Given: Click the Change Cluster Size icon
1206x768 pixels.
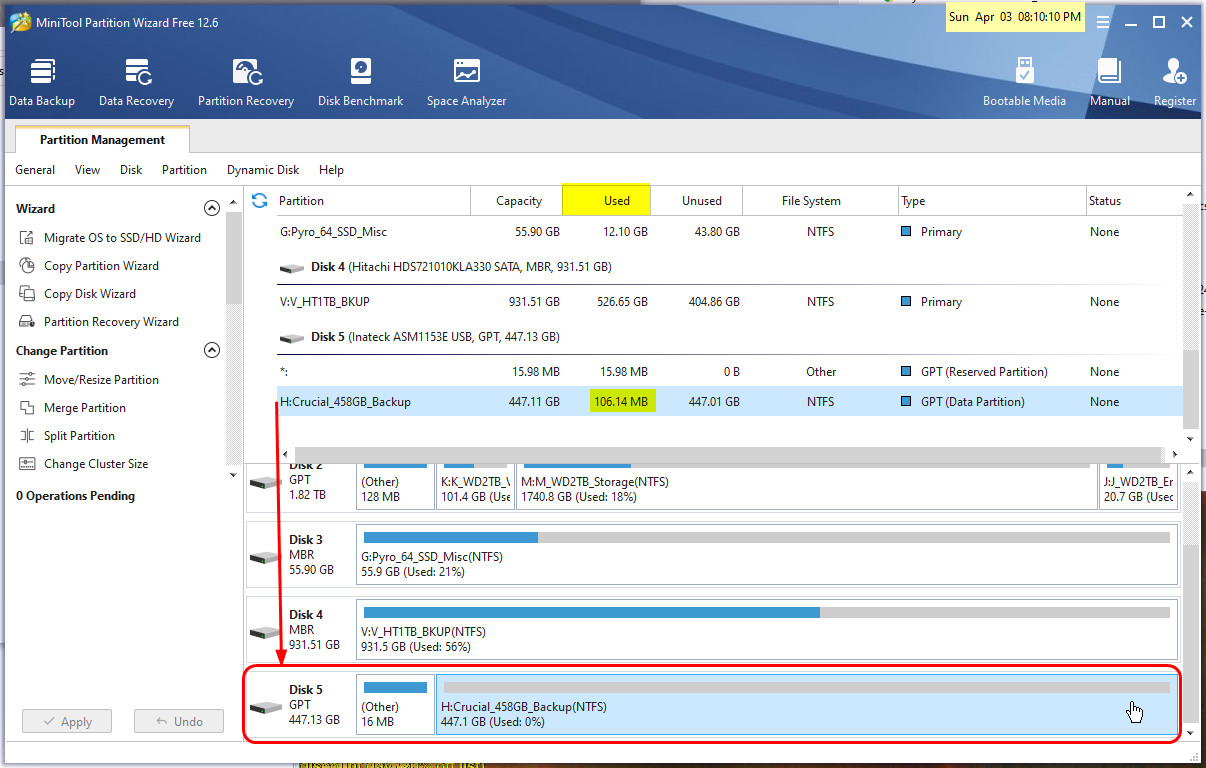Looking at the screenshot, I should click(x=26, y=464).
